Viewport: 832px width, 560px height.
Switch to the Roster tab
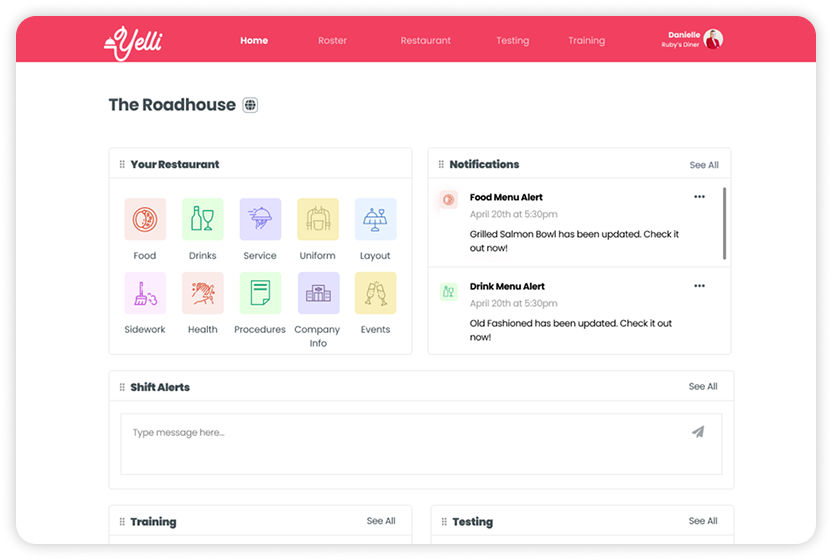pyautogui.click(x=332, y=40)
